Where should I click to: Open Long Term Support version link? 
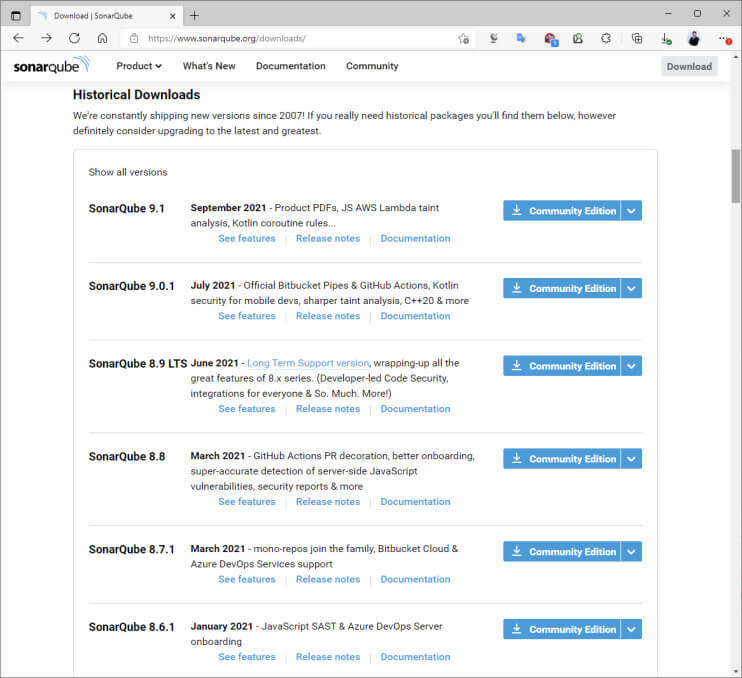tap(308, 363)
